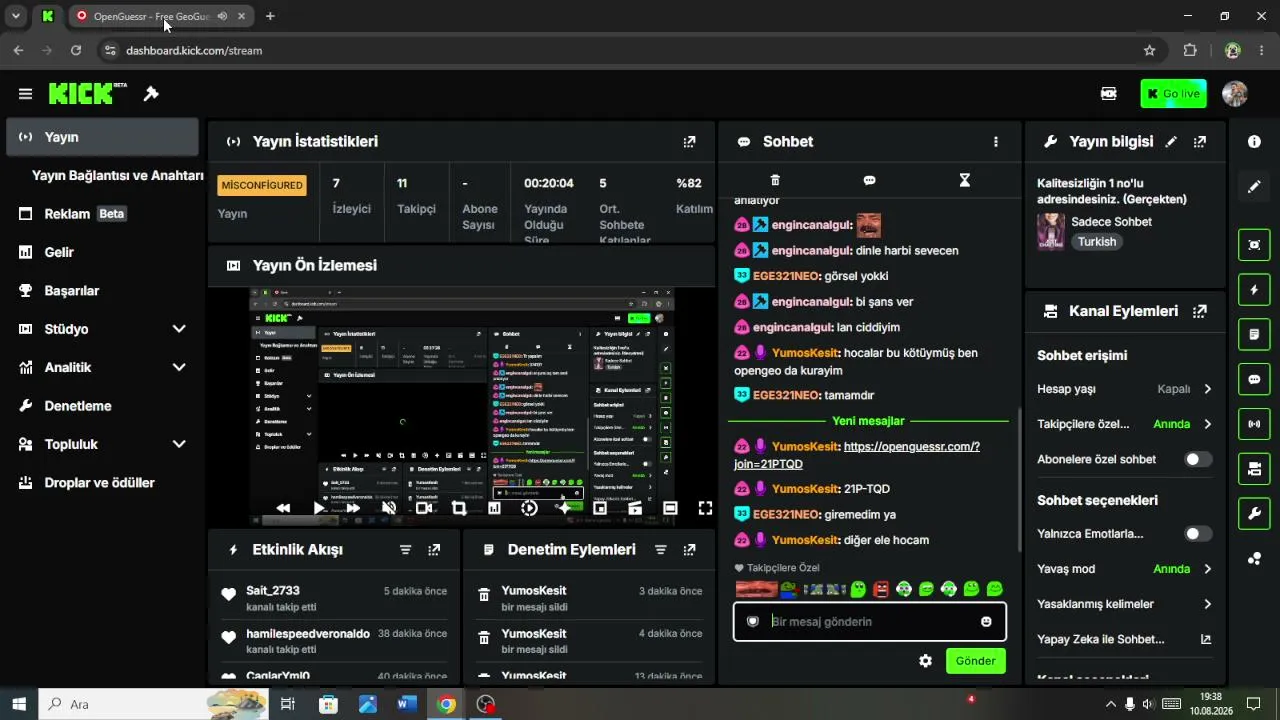This screenshot has height=720, width=1280.
Task: Click the Turkish language tag
Action: coord(1097,242)
